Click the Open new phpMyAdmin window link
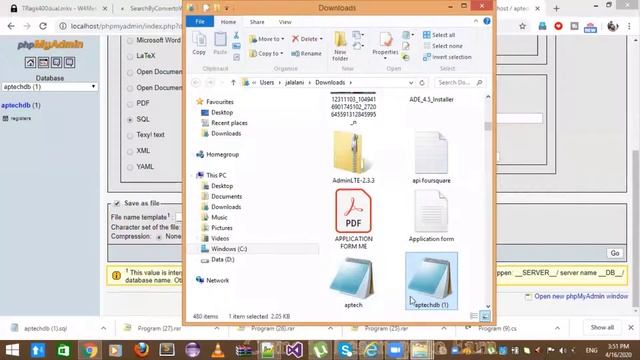640x360 pixels. pyautogui.click(x=581, y=296)
